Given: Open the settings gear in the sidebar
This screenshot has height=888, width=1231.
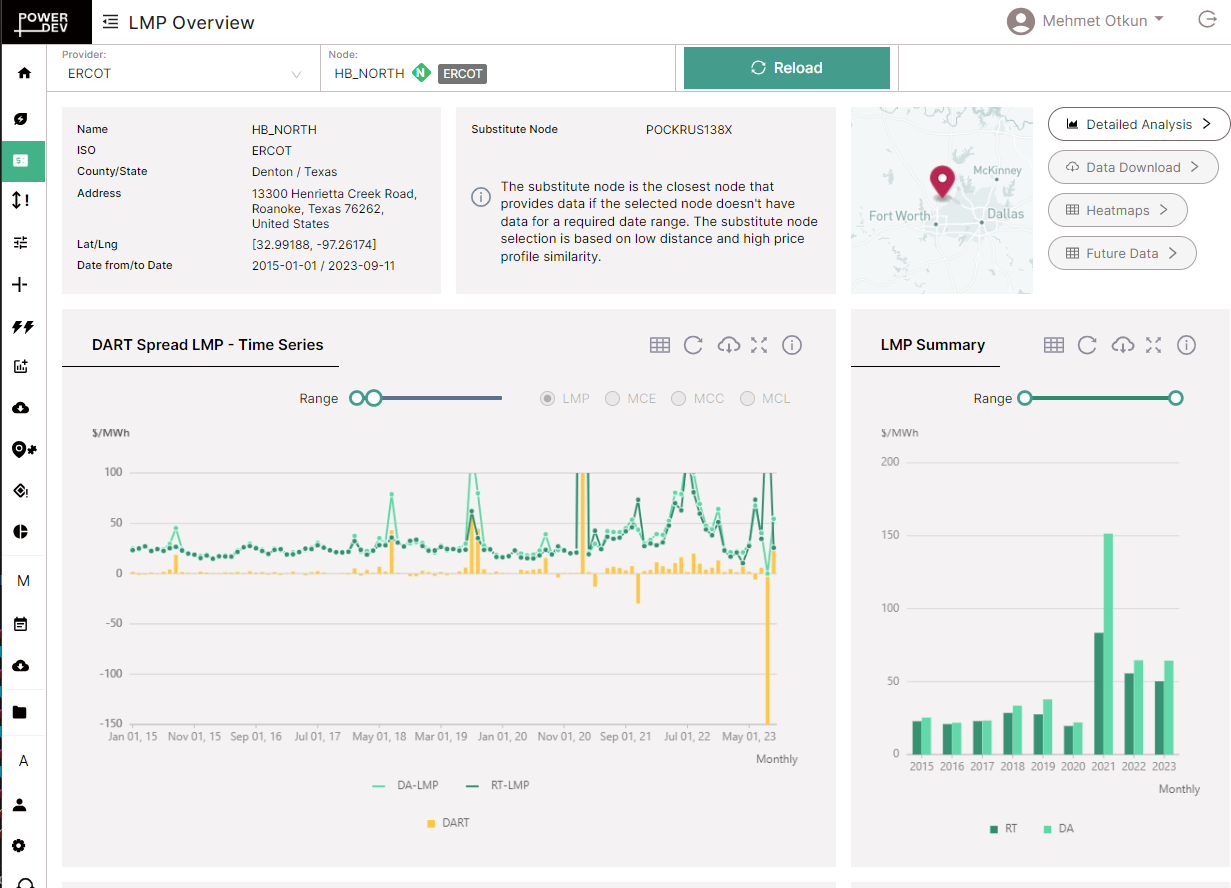Looking at the screenshot, I should (21, 845).
